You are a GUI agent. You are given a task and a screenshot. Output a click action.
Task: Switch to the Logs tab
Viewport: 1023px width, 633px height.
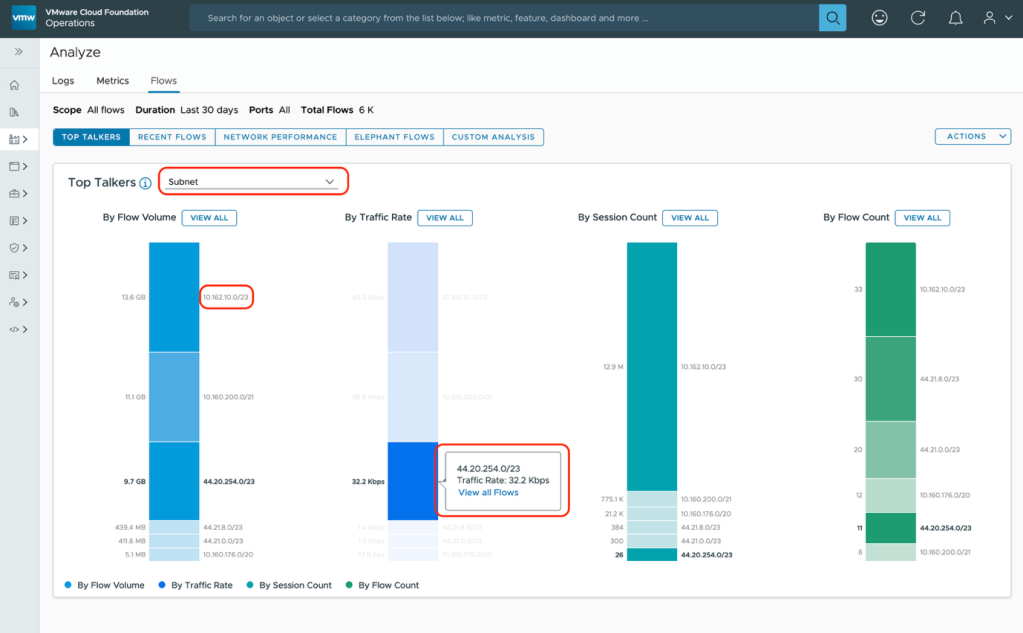(63, 81)
